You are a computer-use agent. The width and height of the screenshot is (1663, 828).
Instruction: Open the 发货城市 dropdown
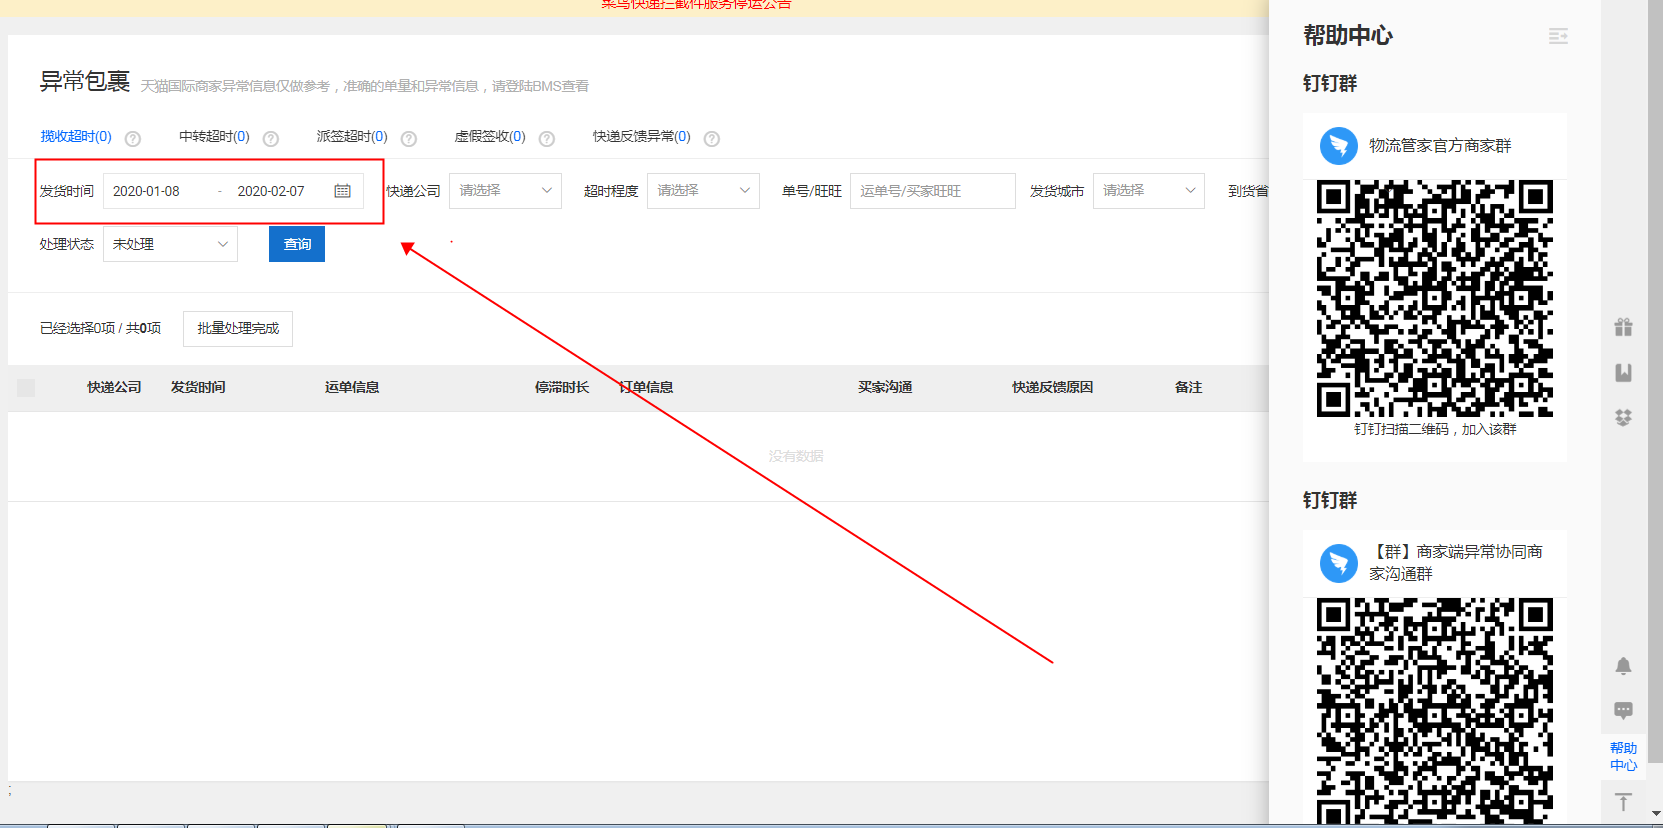(x=1148, y=191)
